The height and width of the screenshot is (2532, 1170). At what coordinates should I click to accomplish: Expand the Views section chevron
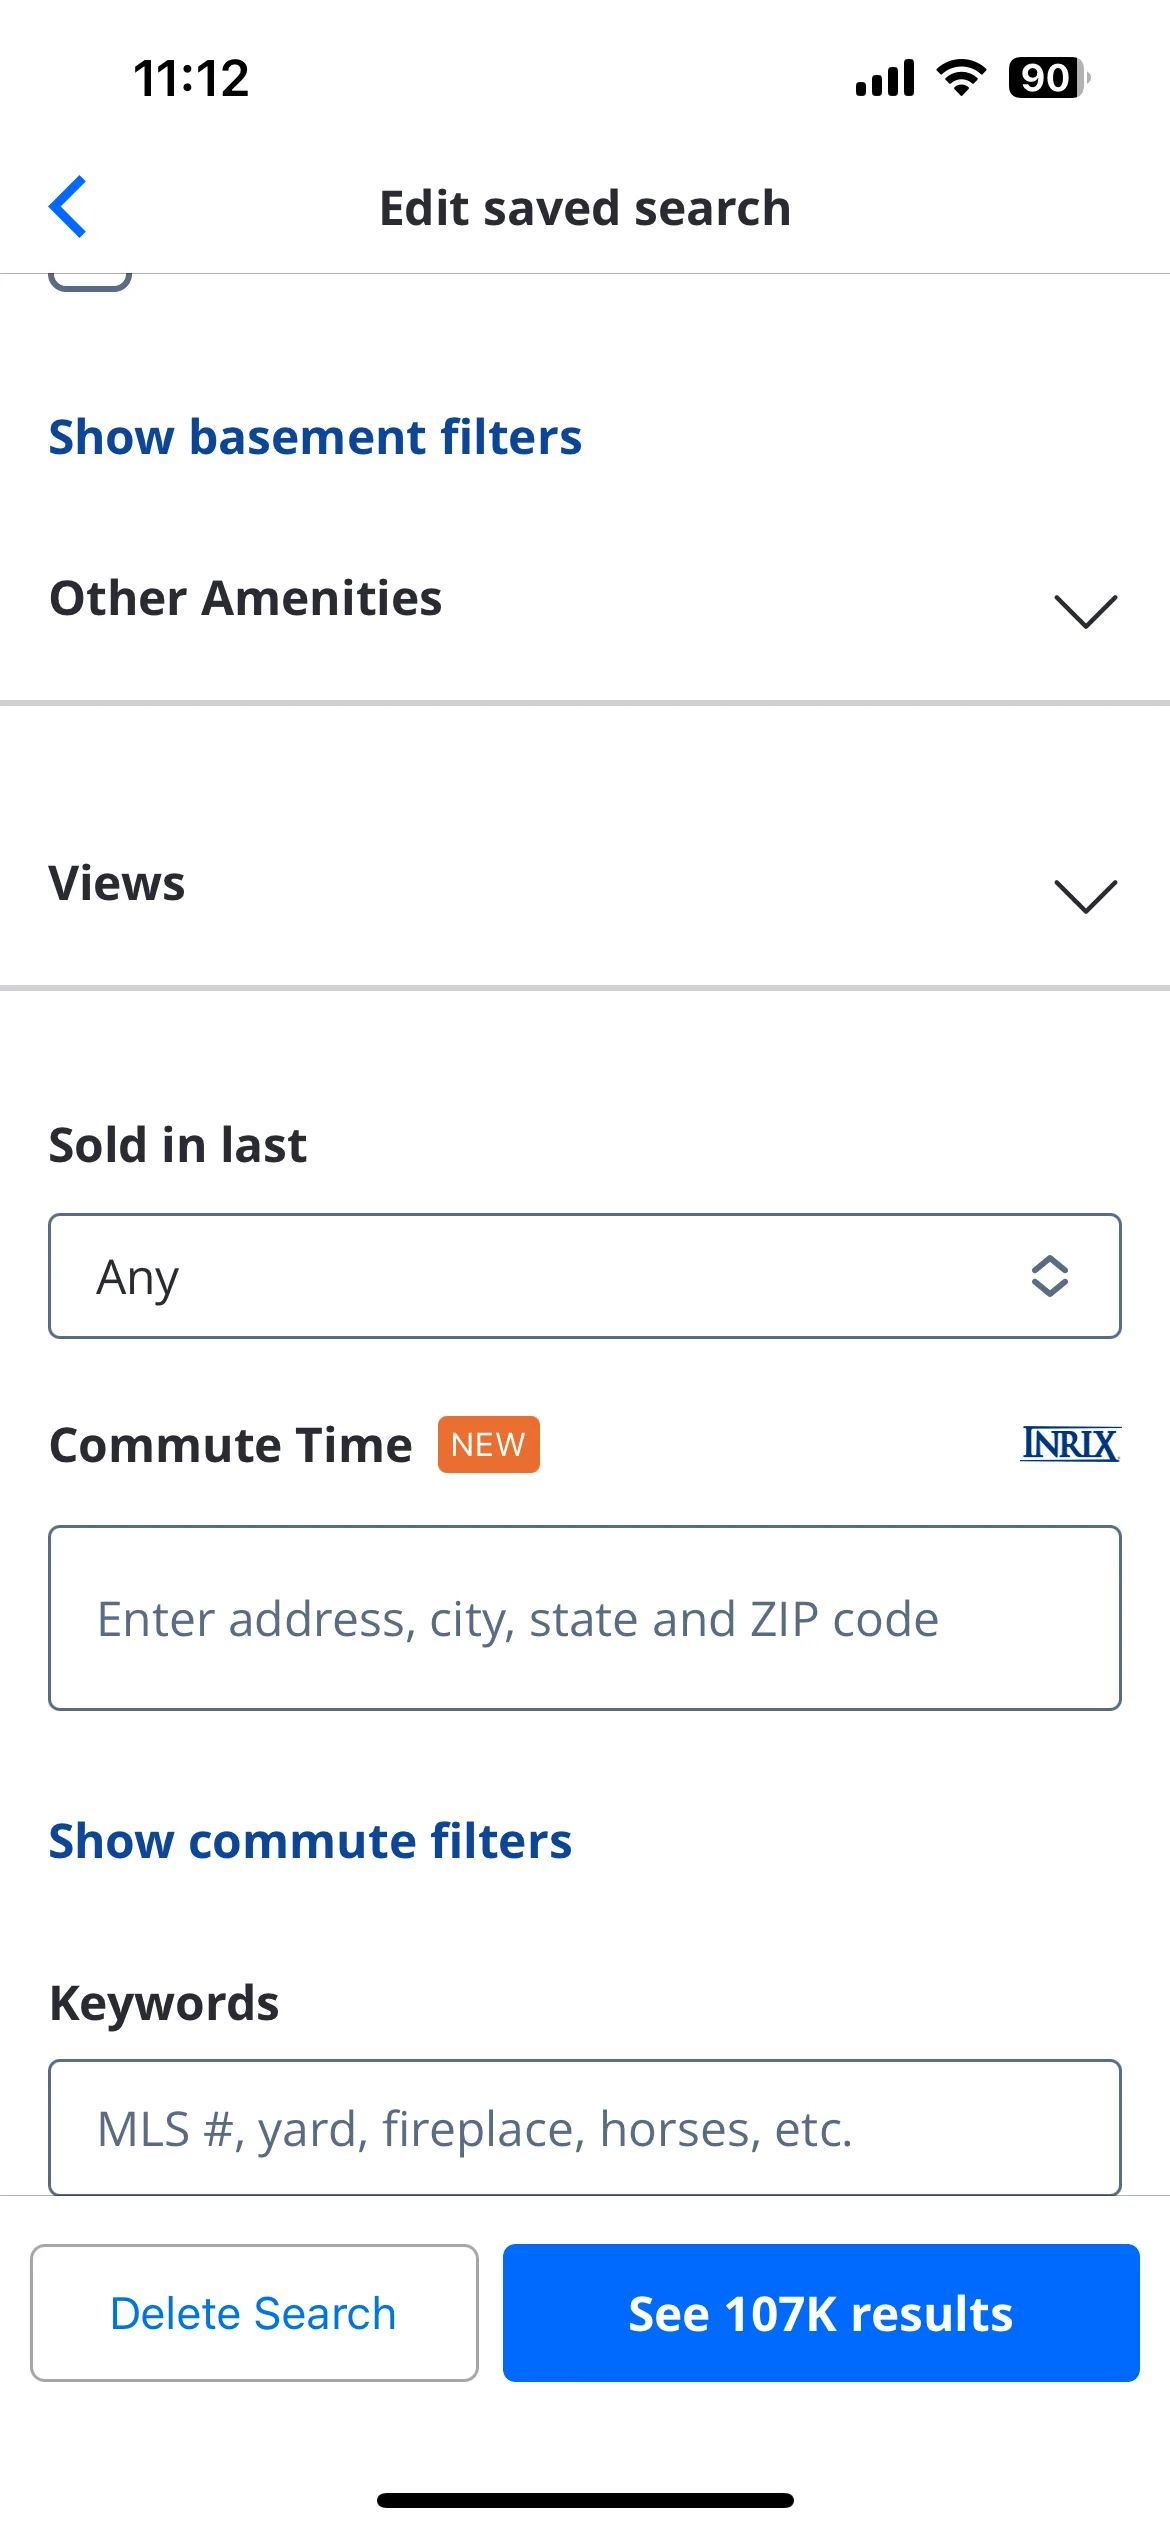coord(1085,895)
